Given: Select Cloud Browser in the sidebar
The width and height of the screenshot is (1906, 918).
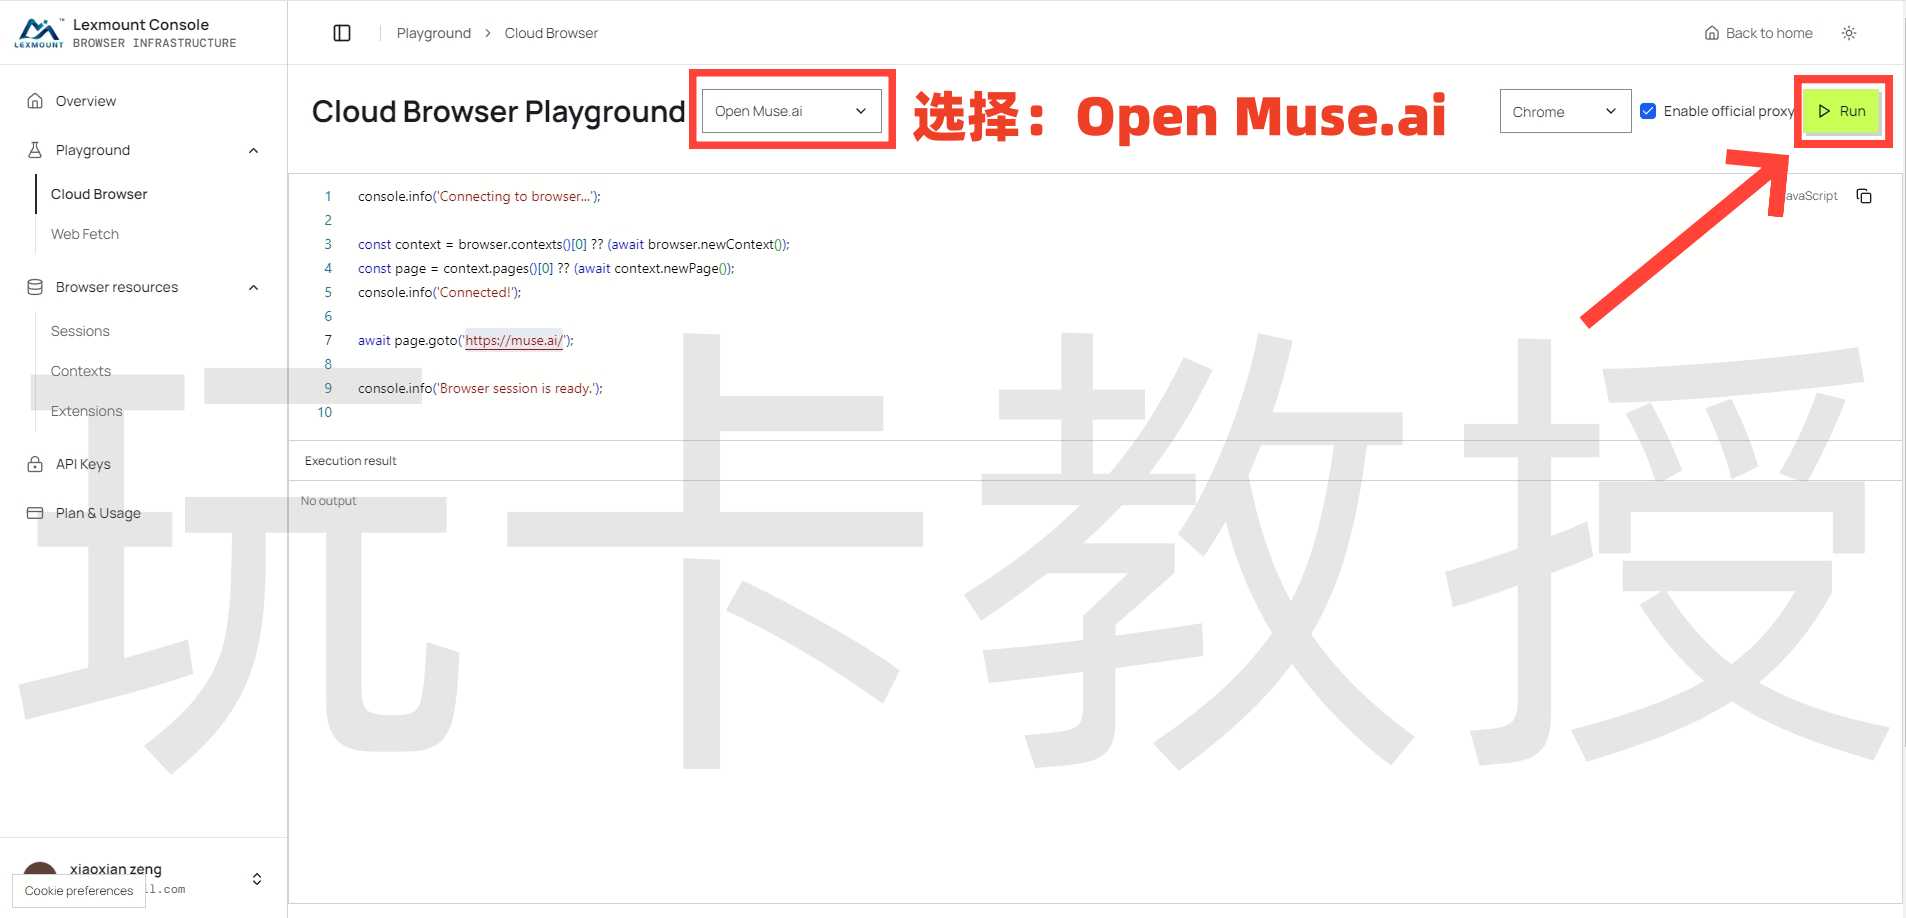Looking at the screenshot, I should [99, 194].
